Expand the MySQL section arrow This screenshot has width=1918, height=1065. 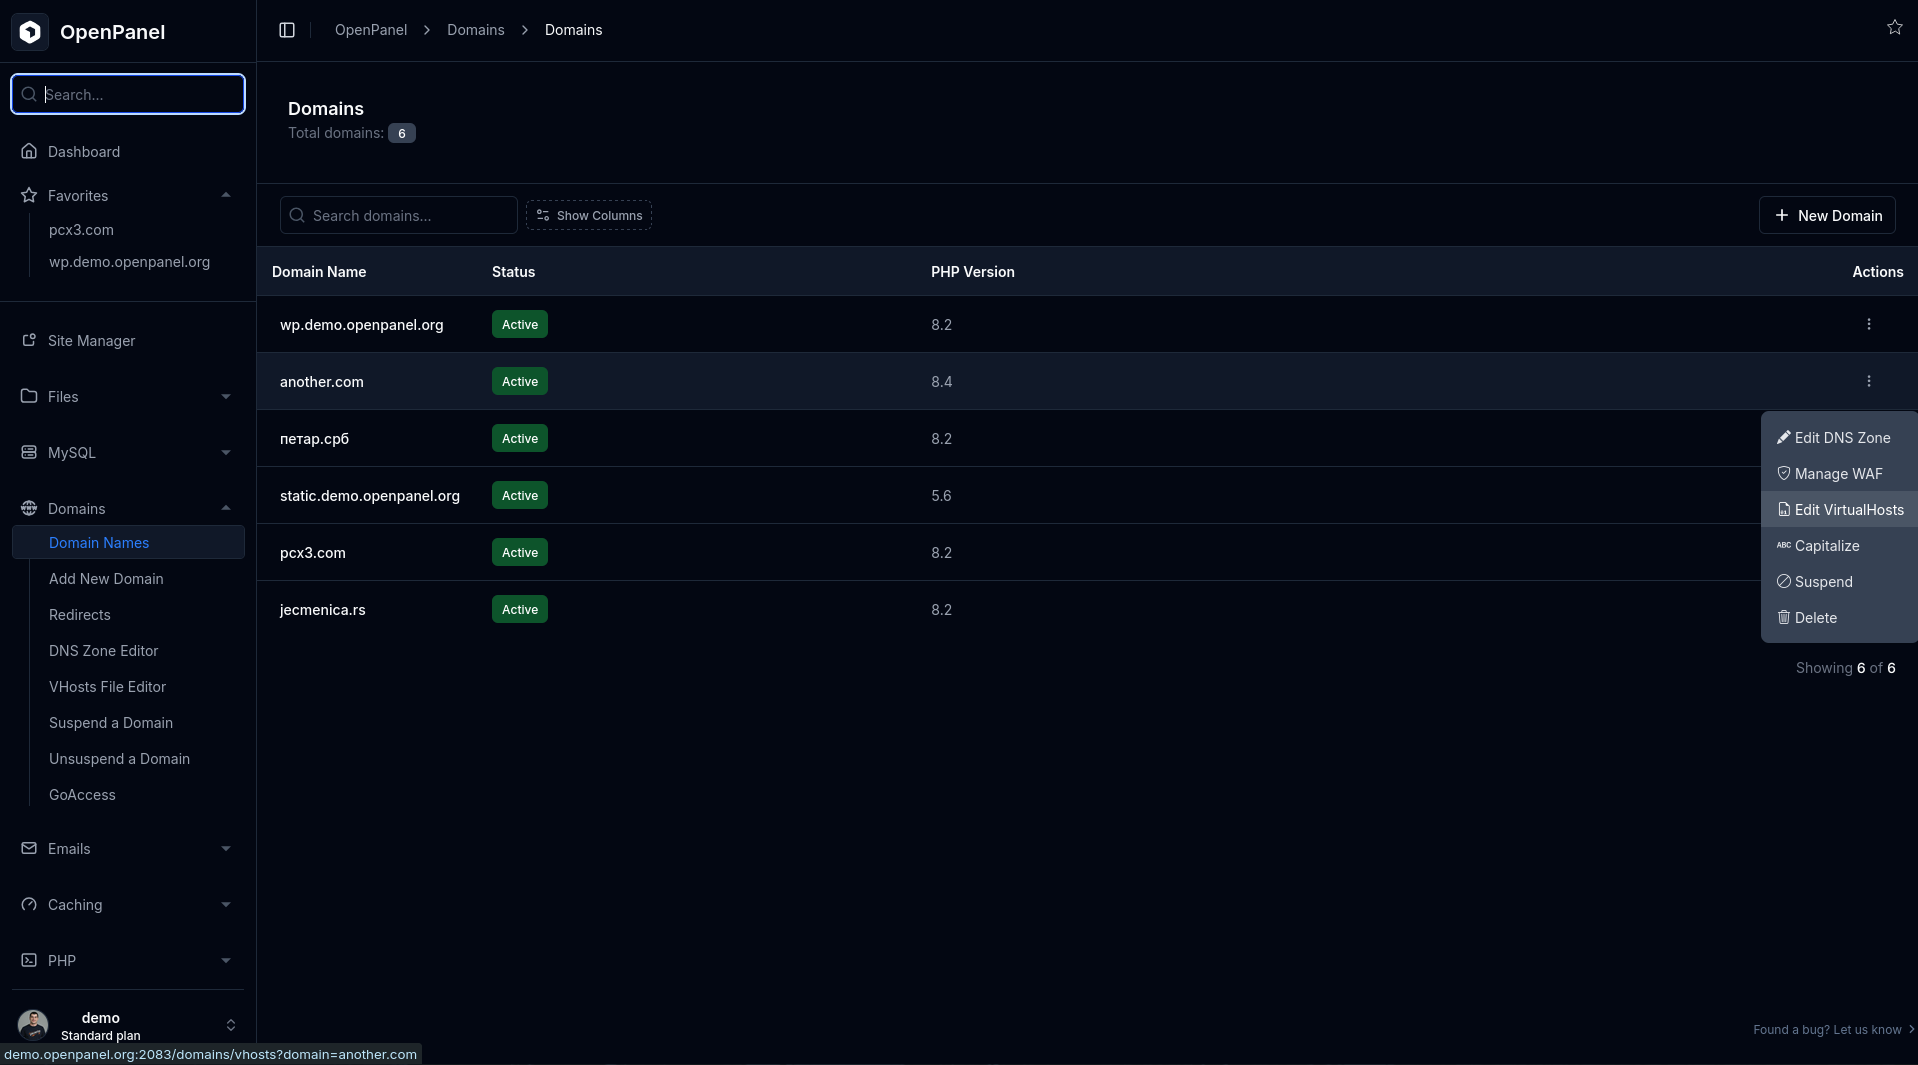226,452
